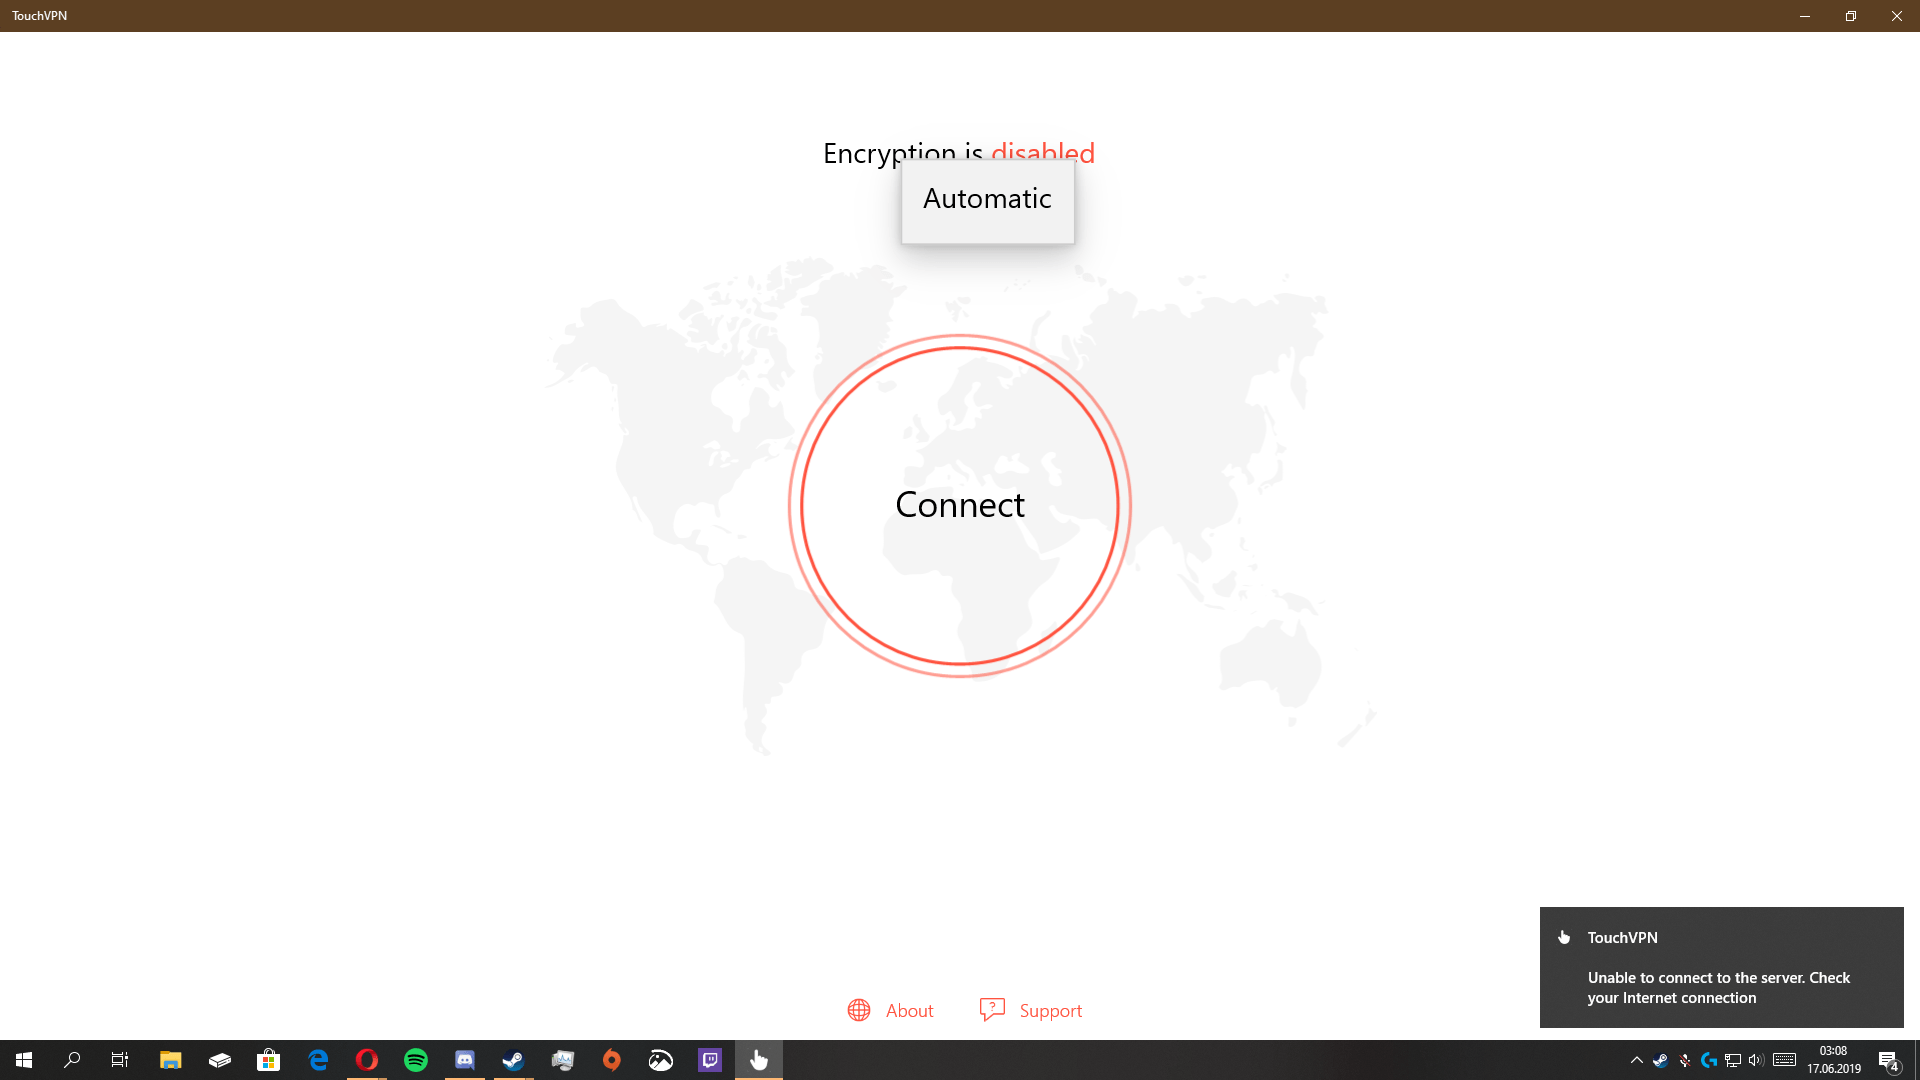
Task: Expand the hidden system tray icons
Action: click(x=1637, y=1060)
